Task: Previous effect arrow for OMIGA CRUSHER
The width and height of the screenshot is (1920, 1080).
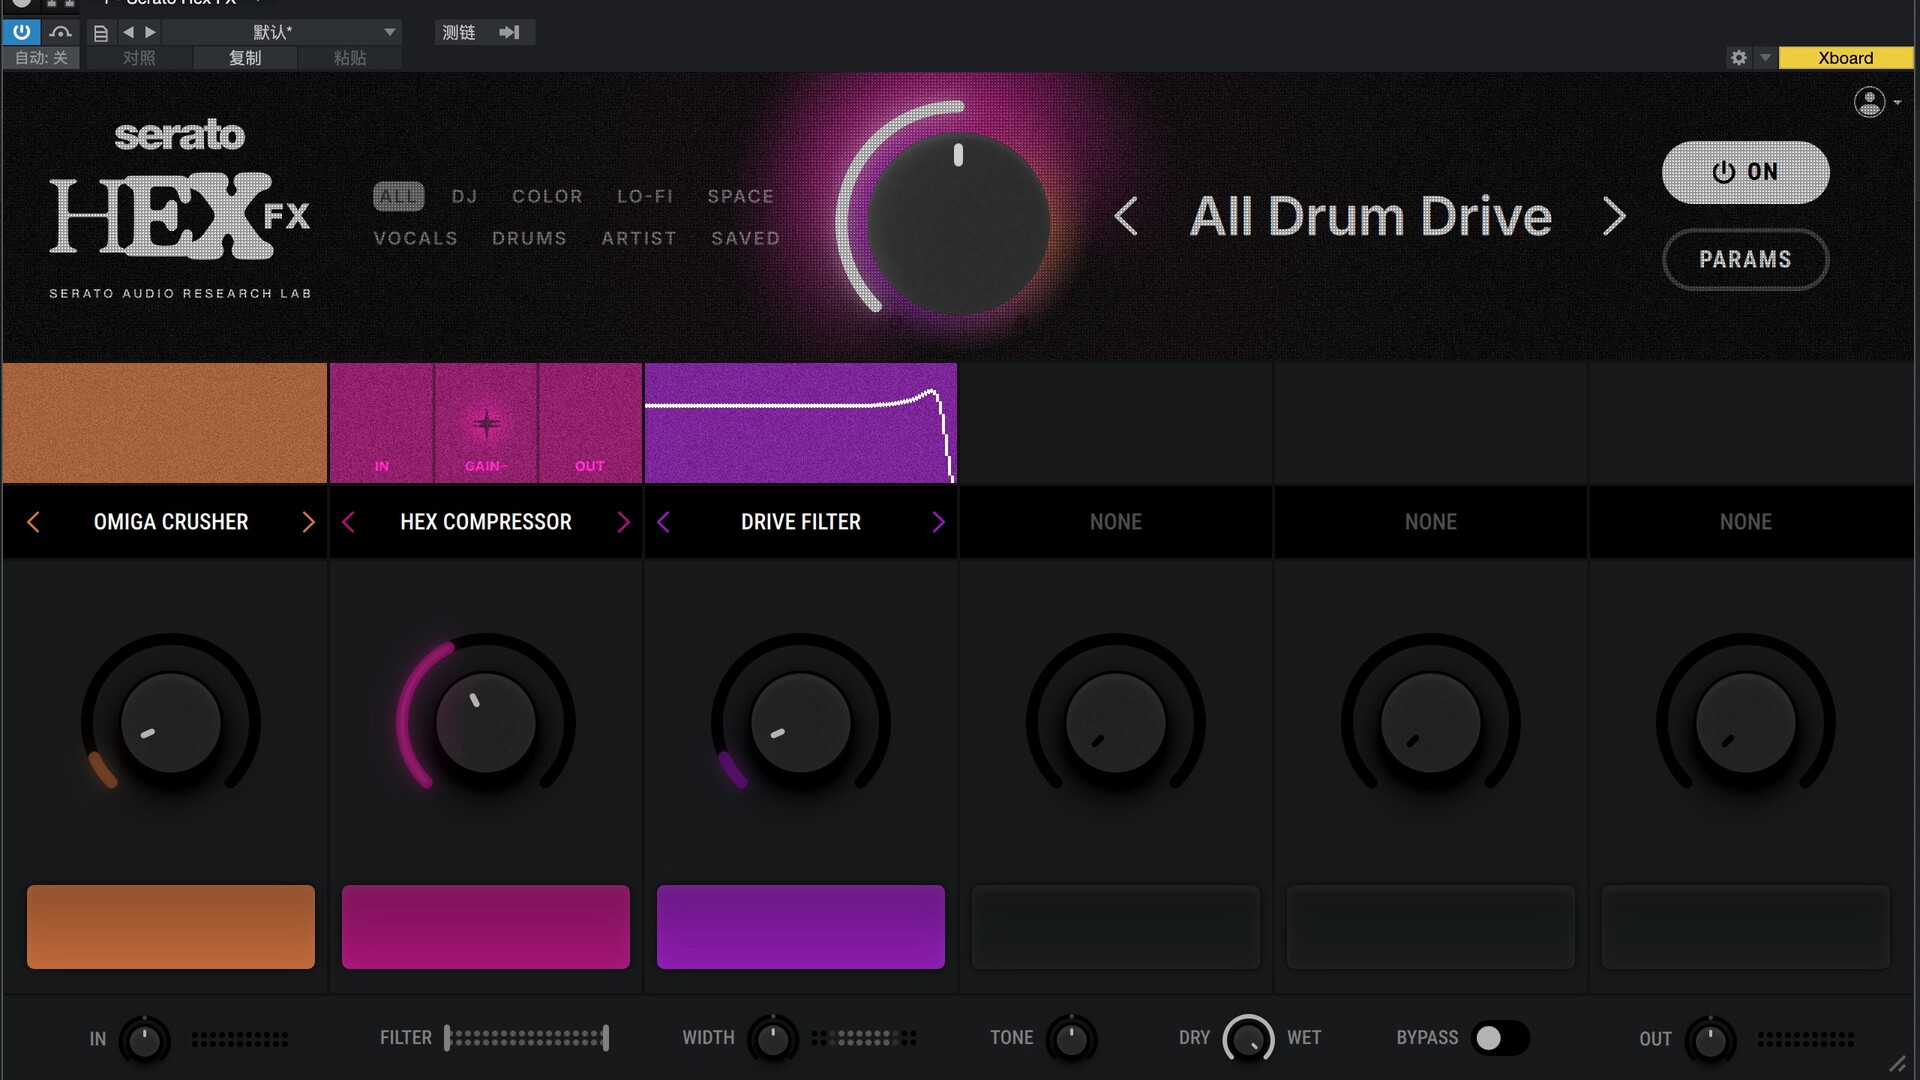Action: coord(33,522)
